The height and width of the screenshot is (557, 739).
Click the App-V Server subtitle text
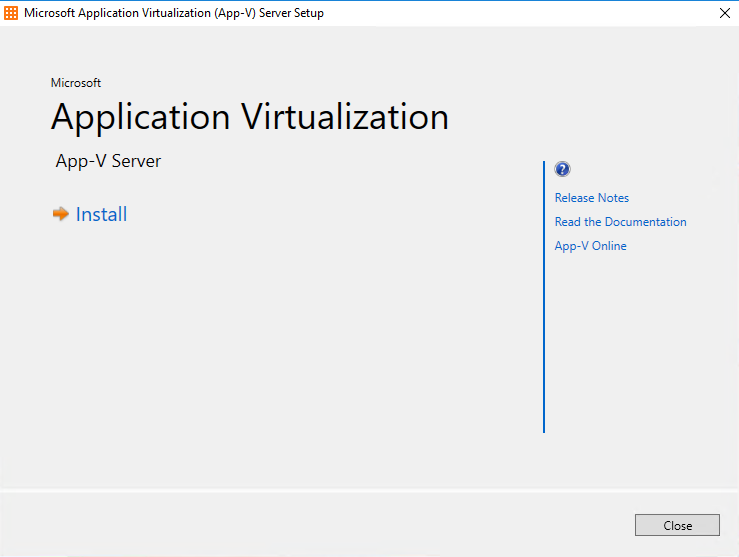(108, 161)
